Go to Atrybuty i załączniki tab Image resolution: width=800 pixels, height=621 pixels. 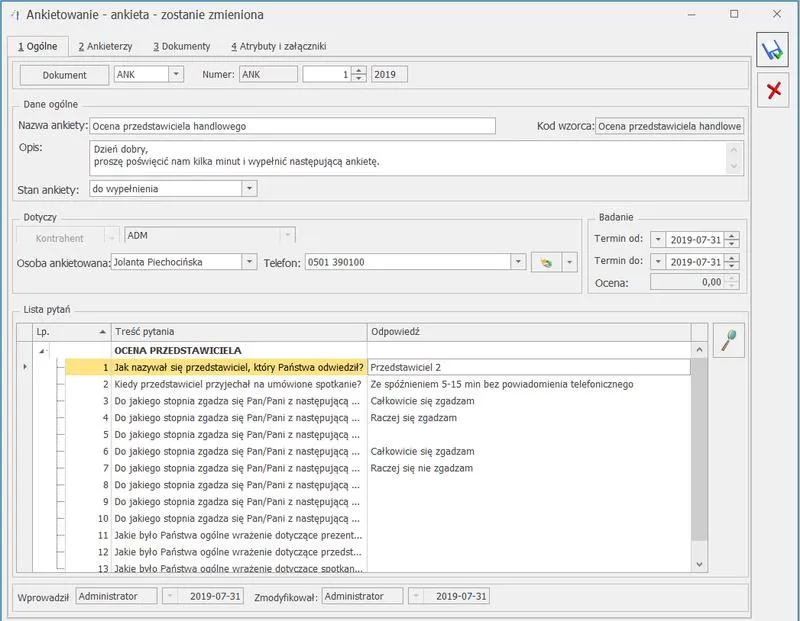pyautogui.click(x=278, y=46)
